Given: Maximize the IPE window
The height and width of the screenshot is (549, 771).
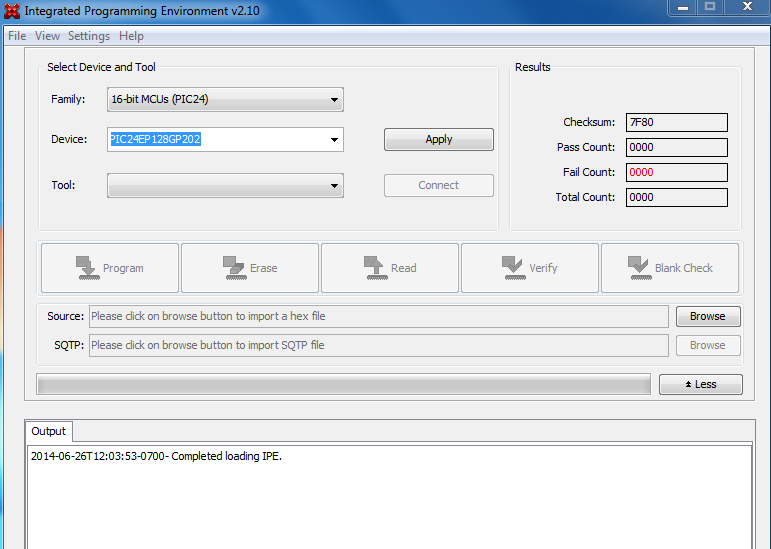Looking at the screenshot, I should [710, 7].
